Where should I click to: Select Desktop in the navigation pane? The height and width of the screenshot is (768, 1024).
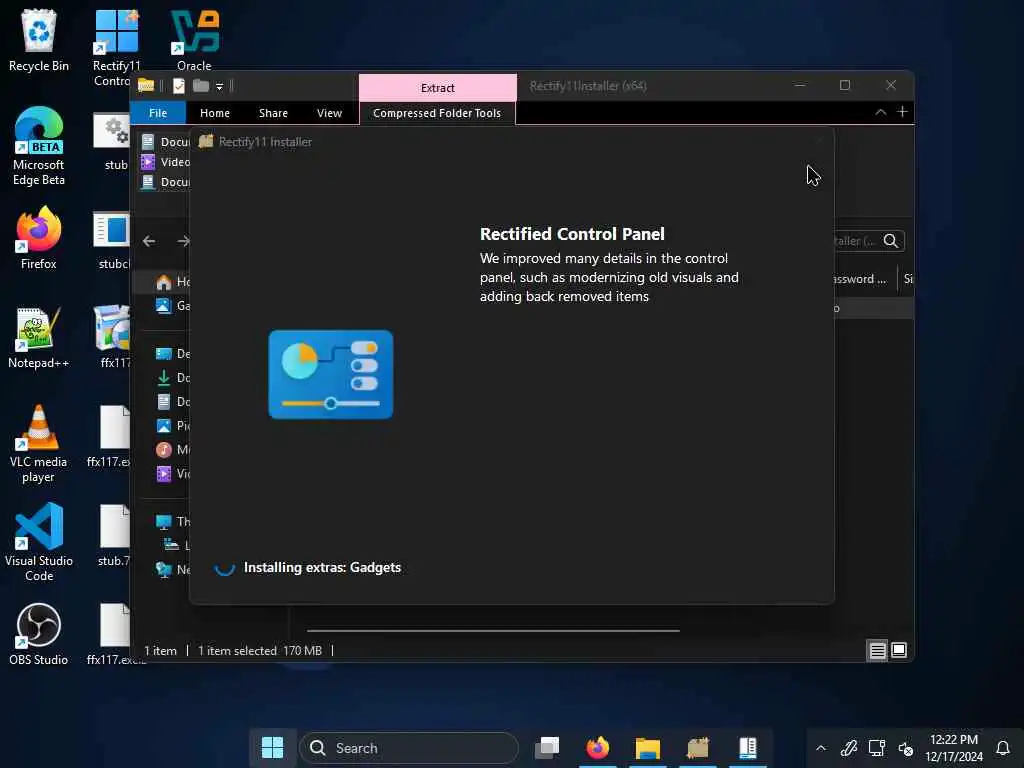click(x=172, y=353)
